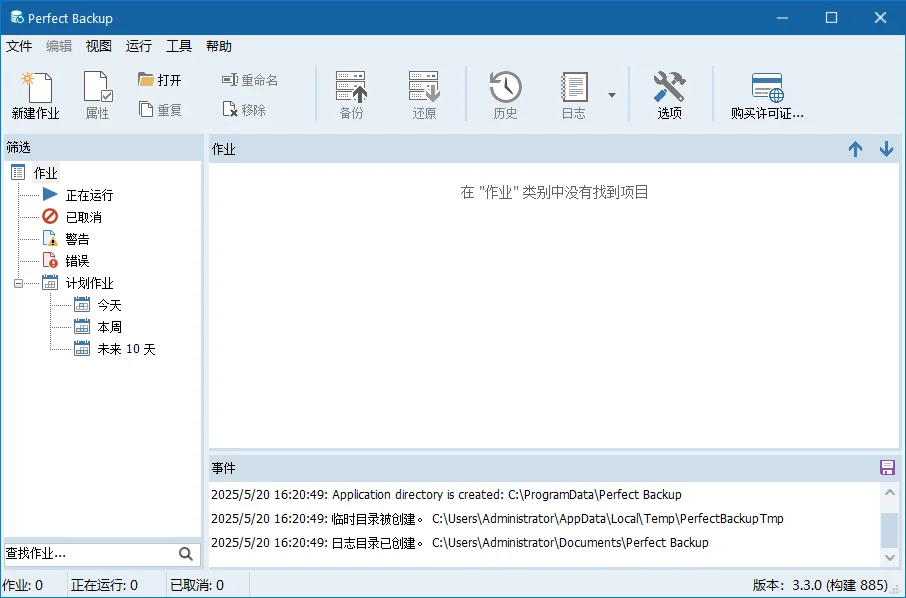Click 正在运行: 0 in status bar
The image size is (906, 598).
(105, 585)
